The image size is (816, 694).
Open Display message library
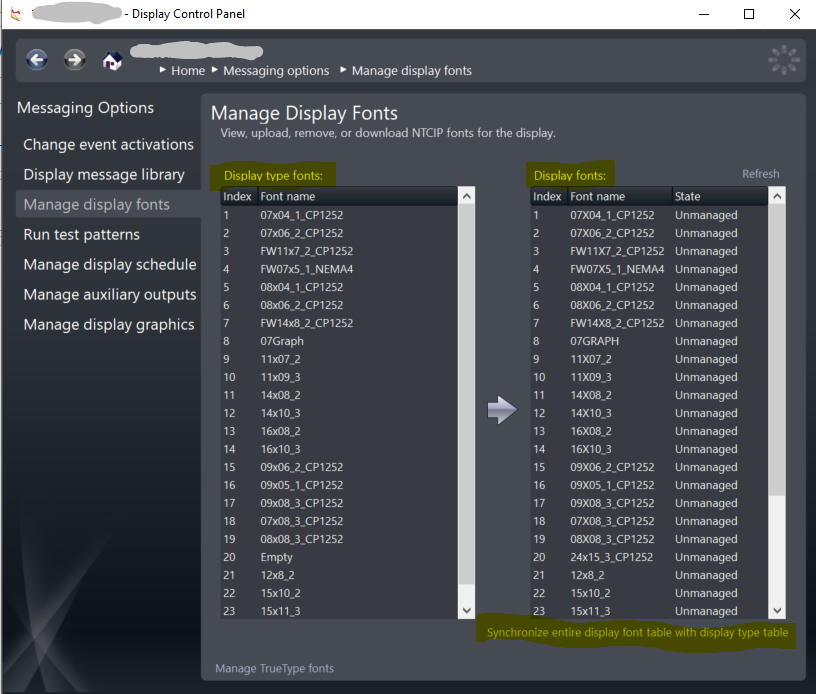tap(104, 175)
